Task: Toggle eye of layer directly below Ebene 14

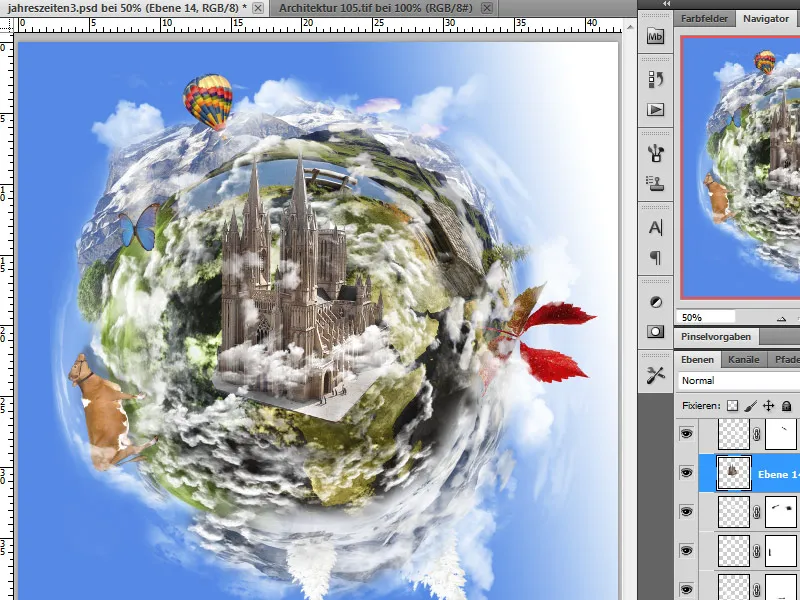Action: coord(686,512)
